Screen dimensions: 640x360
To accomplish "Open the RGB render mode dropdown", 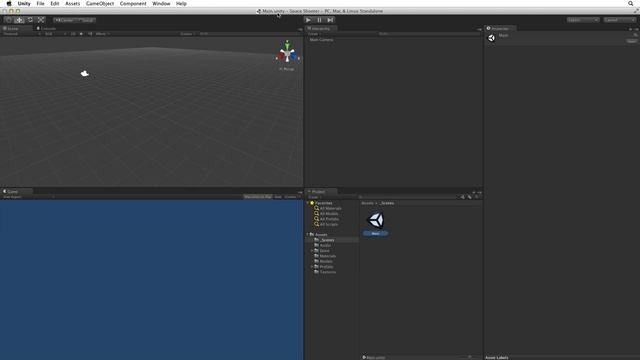I will [56, 34].
